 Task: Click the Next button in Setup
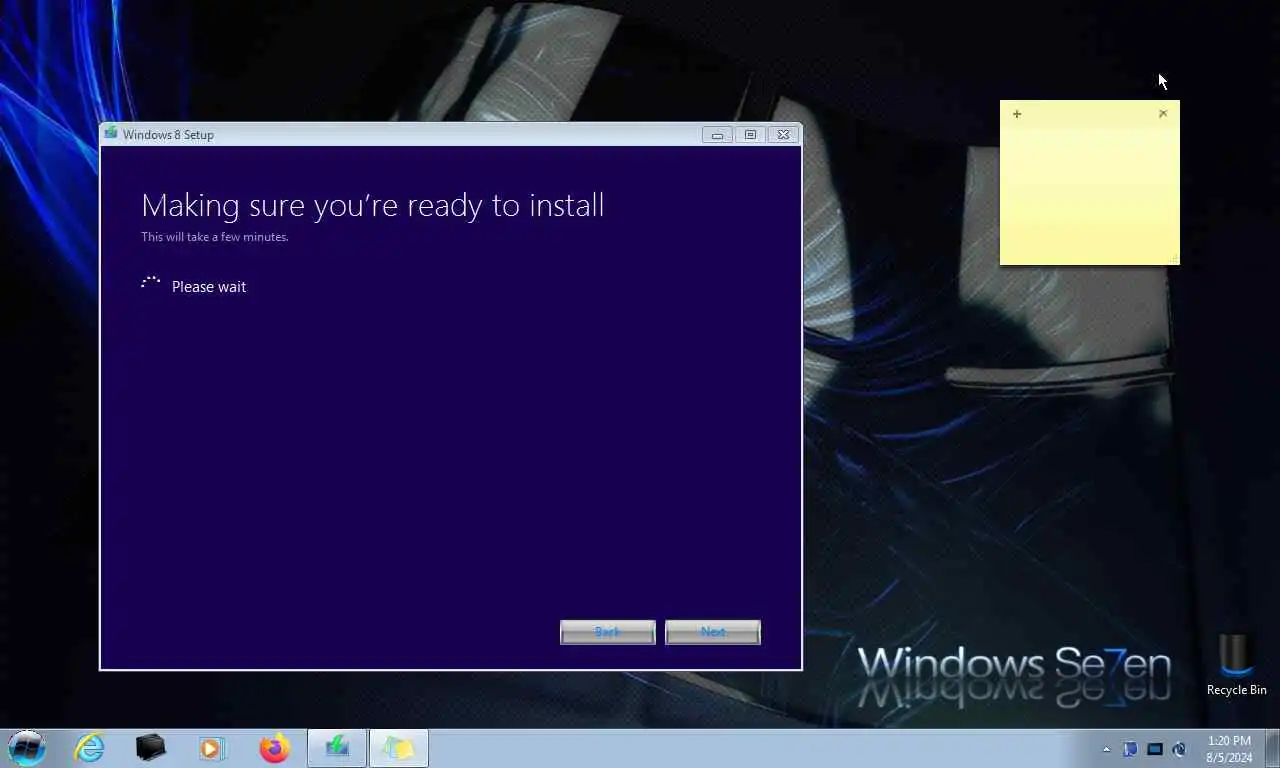713,632
